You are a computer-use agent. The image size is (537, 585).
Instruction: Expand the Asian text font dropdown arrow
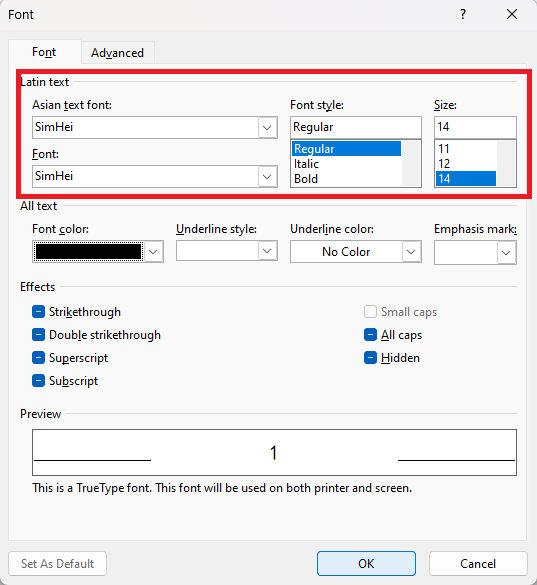tap(267, 128)
